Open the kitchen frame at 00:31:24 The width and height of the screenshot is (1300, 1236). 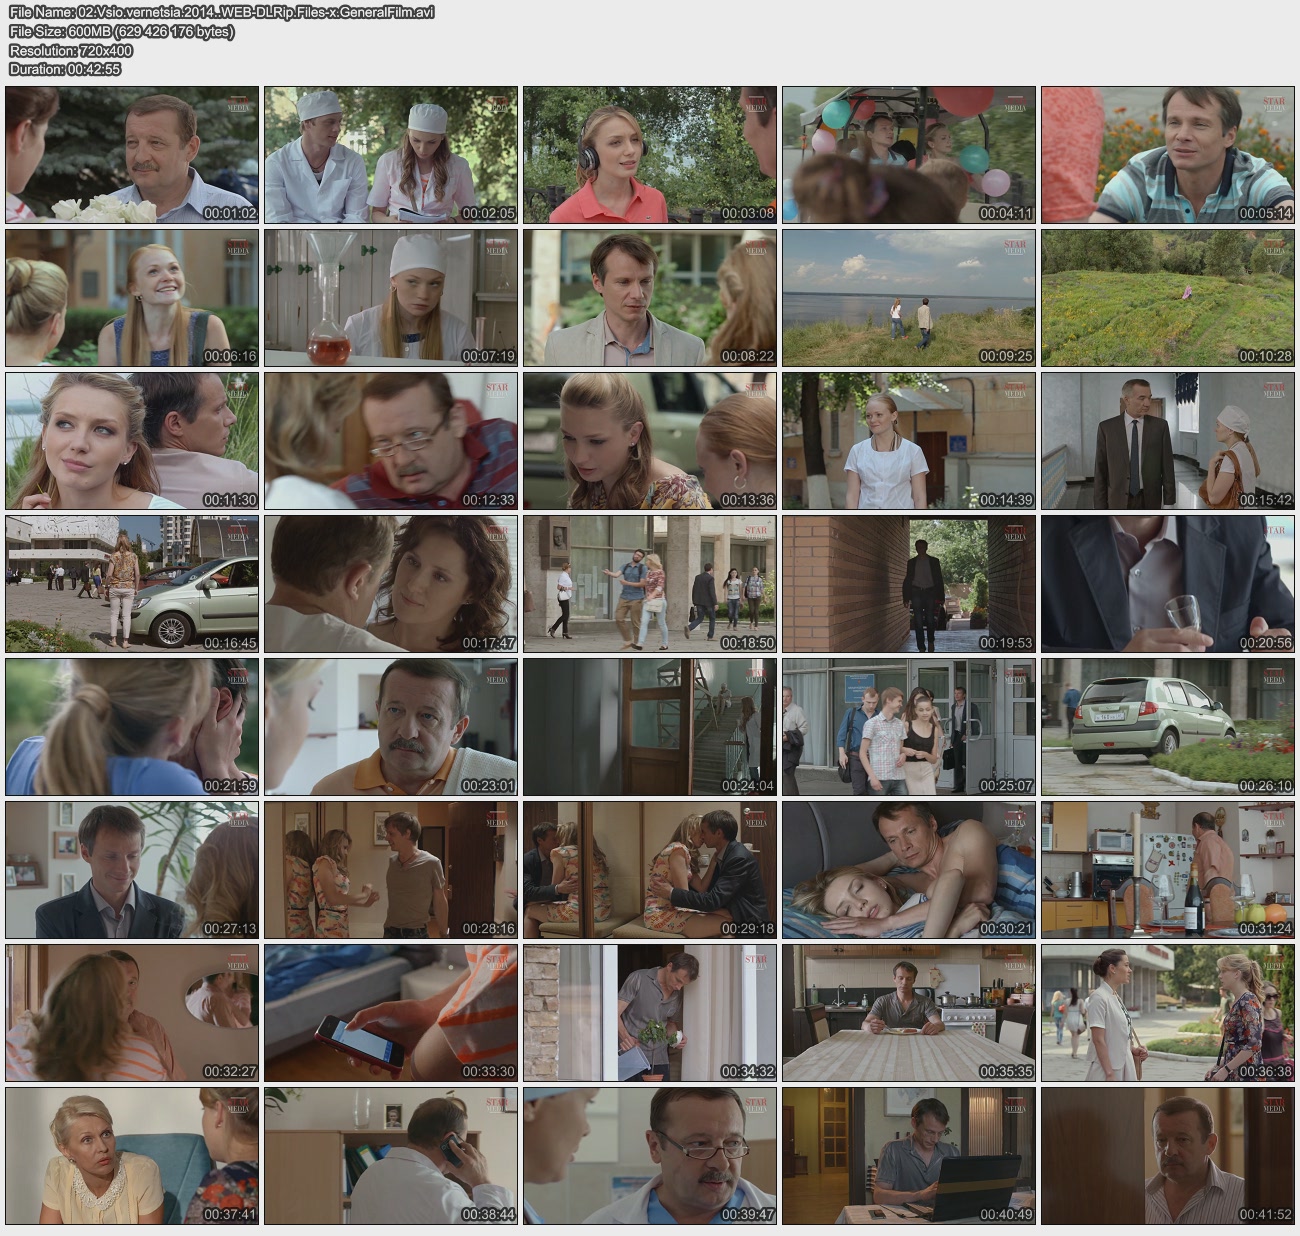(x=1168, y=870)
